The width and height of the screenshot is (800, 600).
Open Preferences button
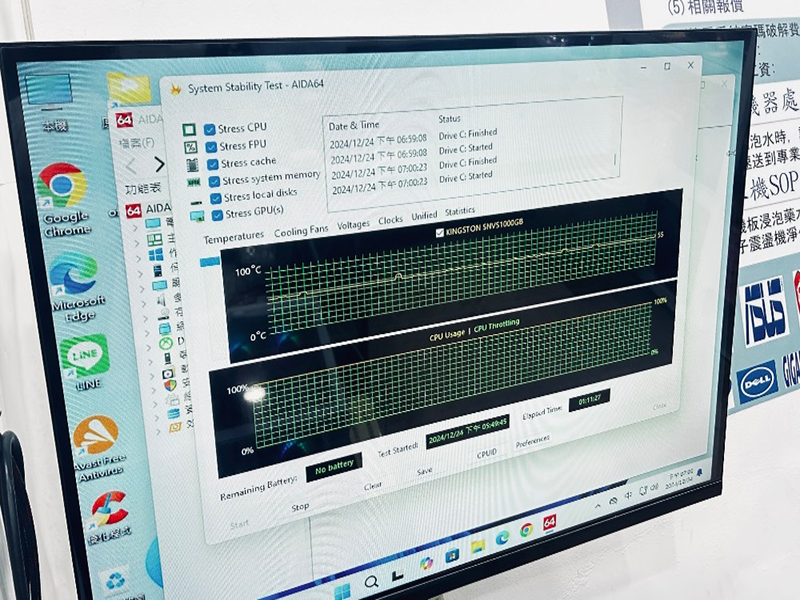[532, 441]
